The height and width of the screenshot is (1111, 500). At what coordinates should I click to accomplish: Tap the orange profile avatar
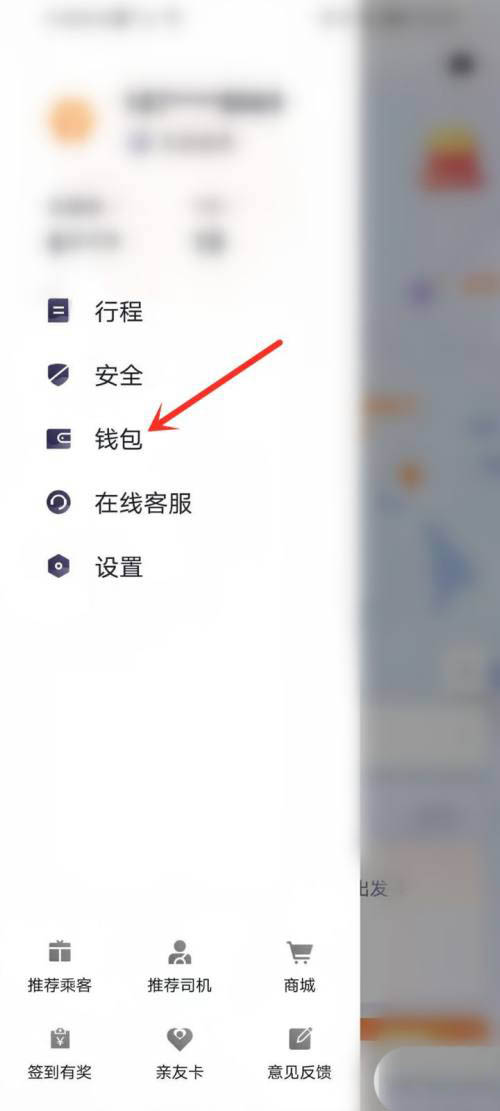click(72, 119)
